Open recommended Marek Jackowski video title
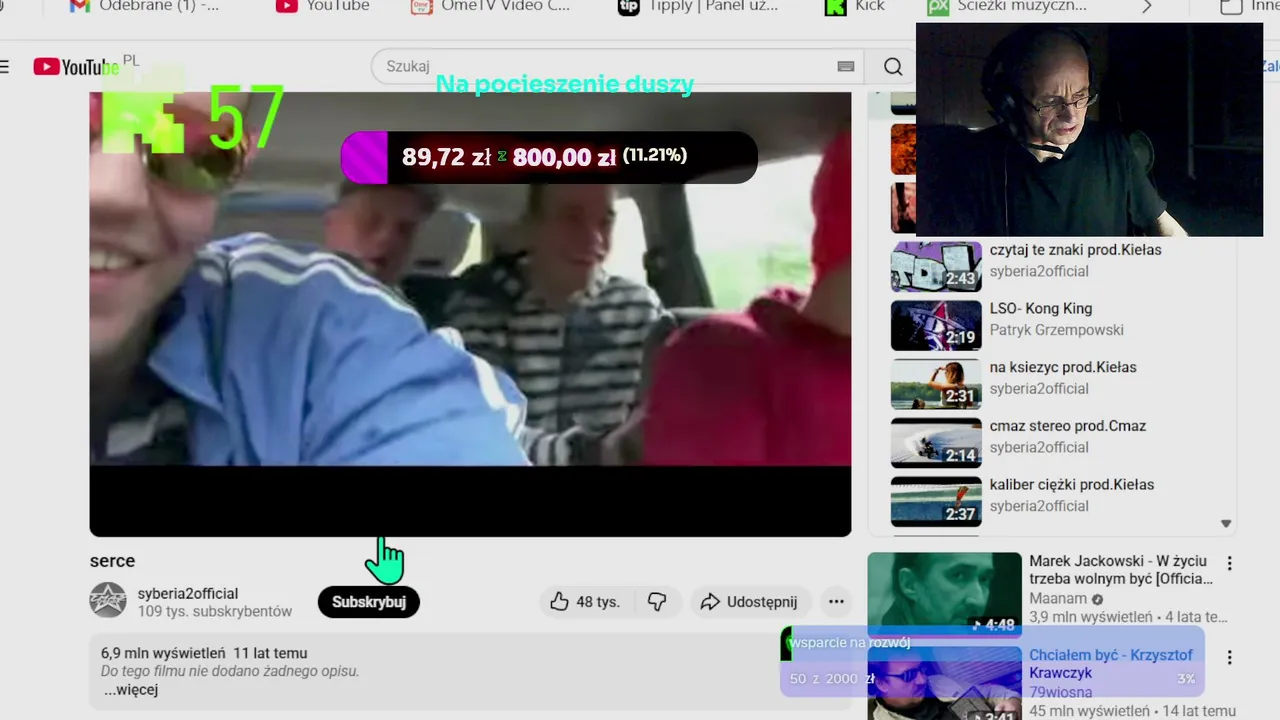 1121,570
